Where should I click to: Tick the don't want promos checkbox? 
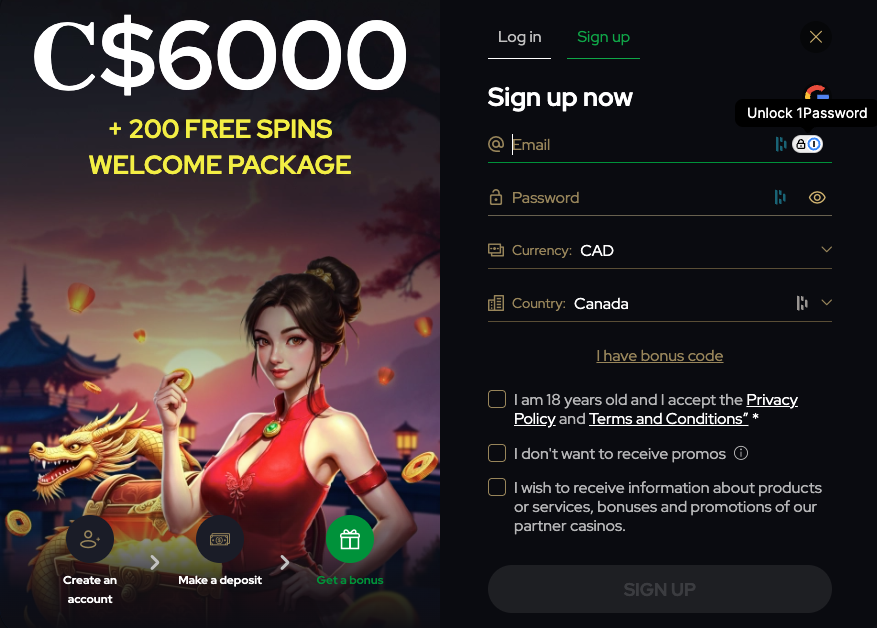click(x=497, y=453)
